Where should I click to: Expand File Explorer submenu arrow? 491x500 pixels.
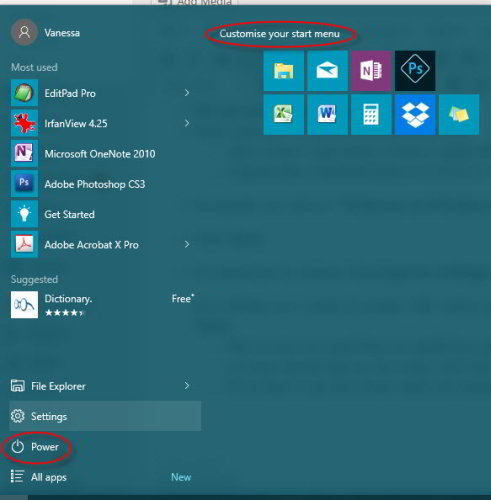point(187,386)
